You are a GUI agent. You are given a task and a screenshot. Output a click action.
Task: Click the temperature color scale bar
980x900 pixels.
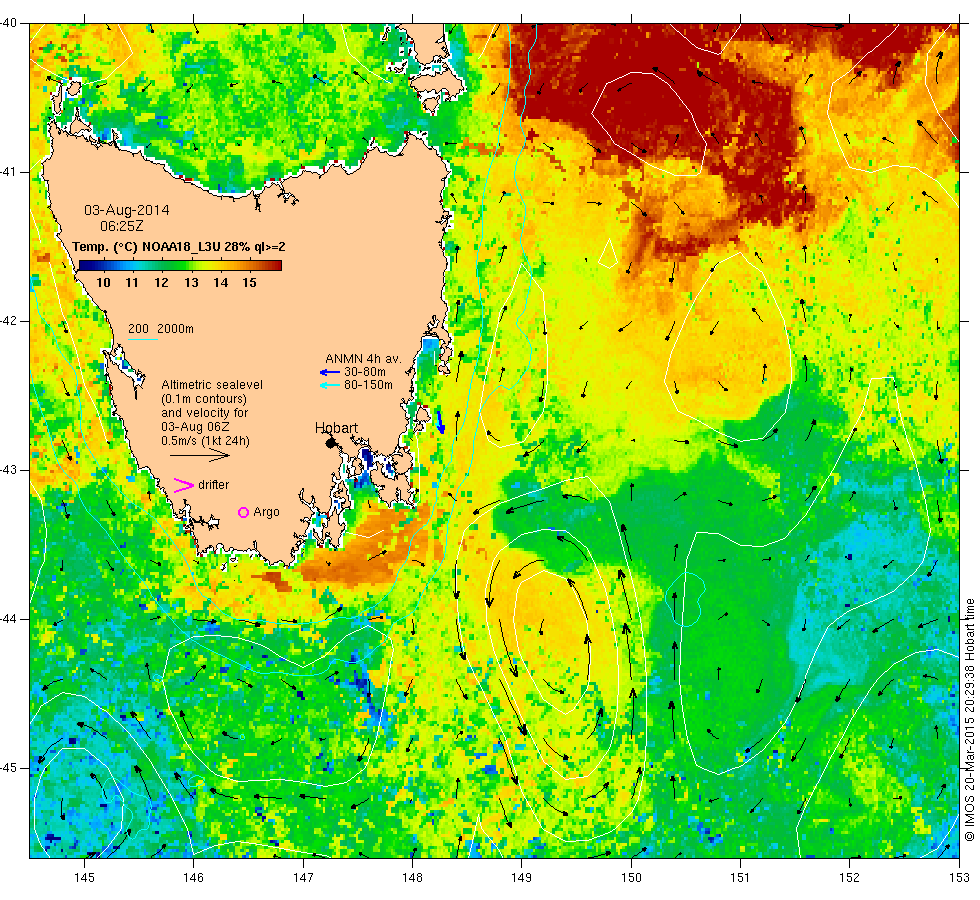(x=180, y=265)
